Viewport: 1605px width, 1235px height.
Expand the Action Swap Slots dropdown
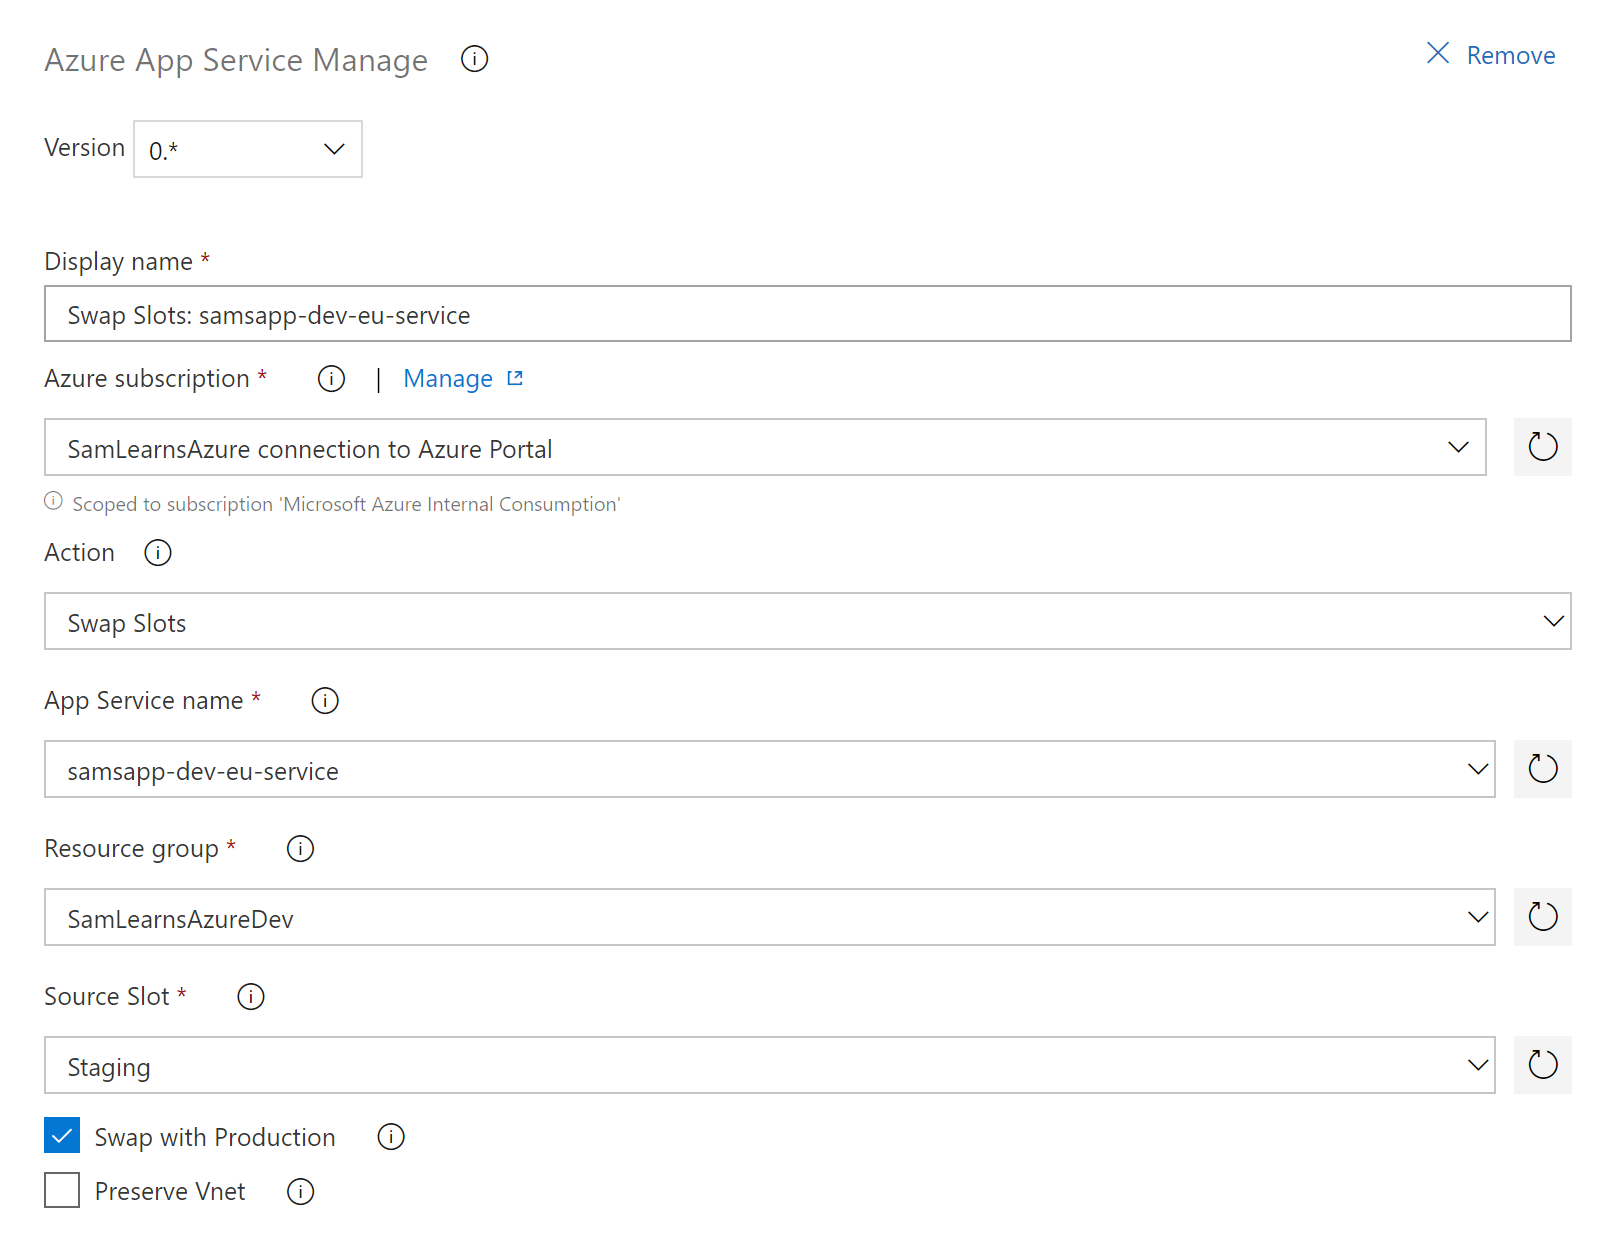click(x=807, y=621)
